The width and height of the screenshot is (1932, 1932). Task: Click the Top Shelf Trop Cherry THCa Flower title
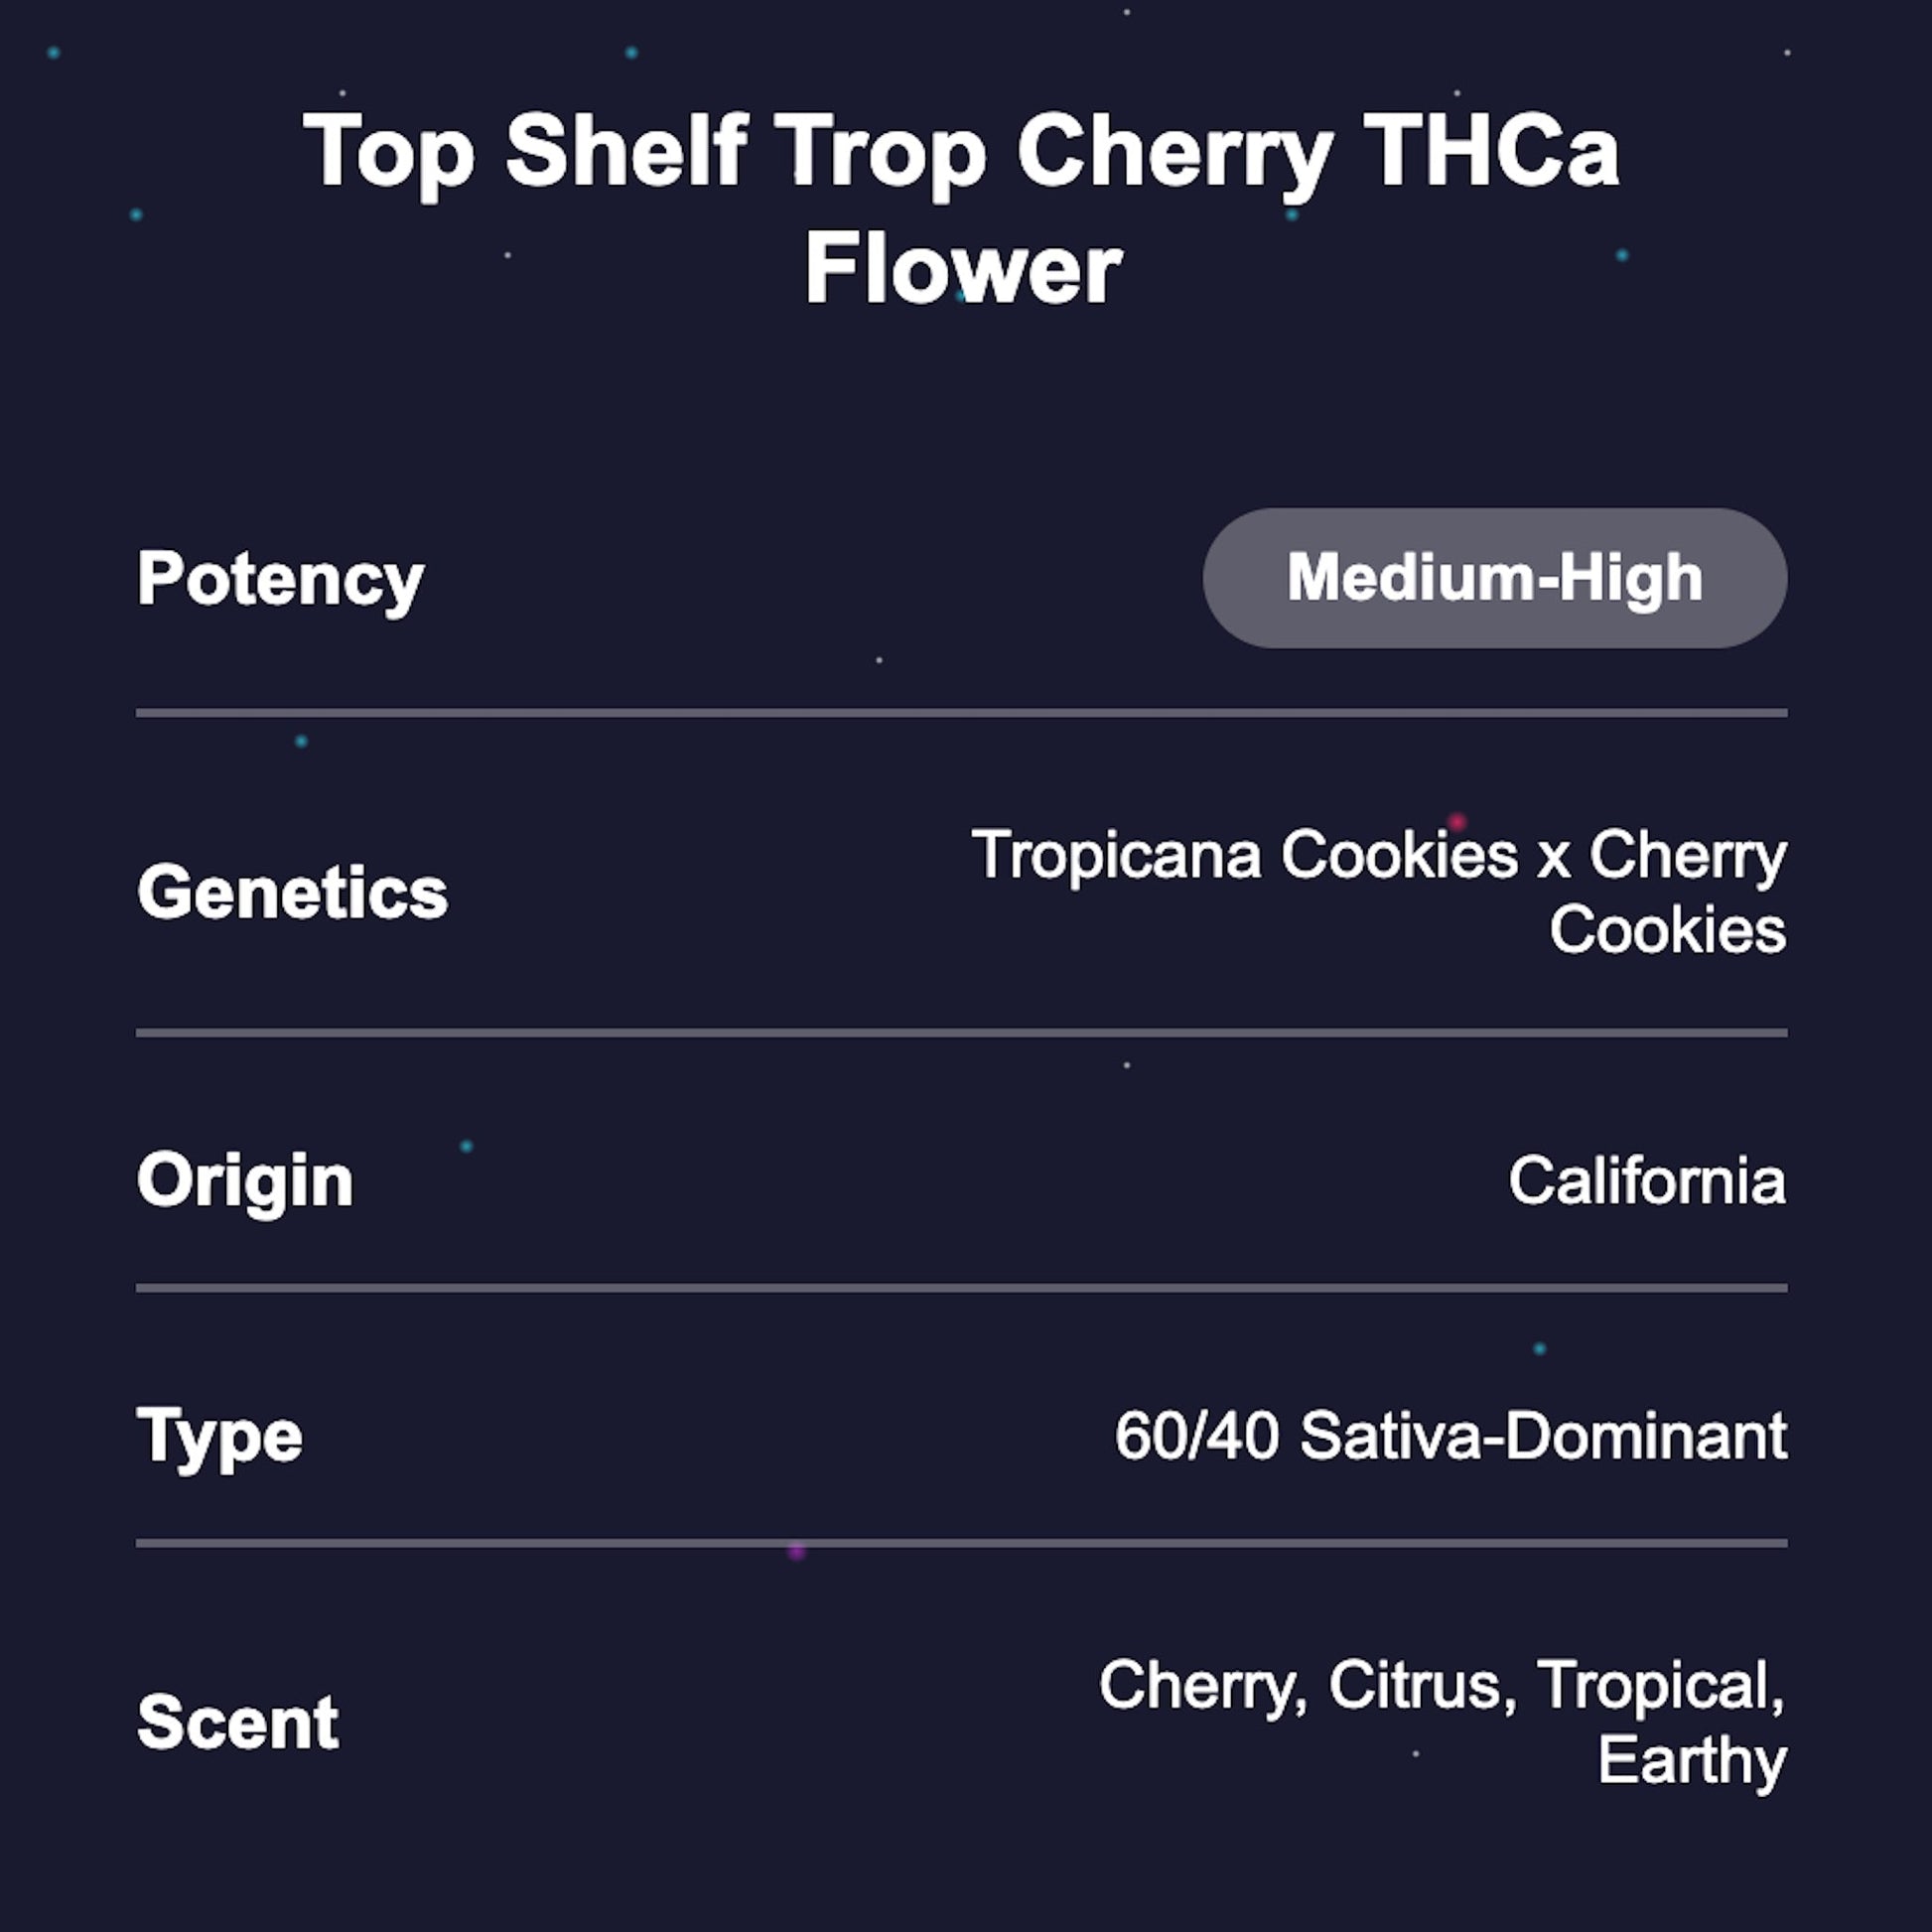(x=962, y=207)
